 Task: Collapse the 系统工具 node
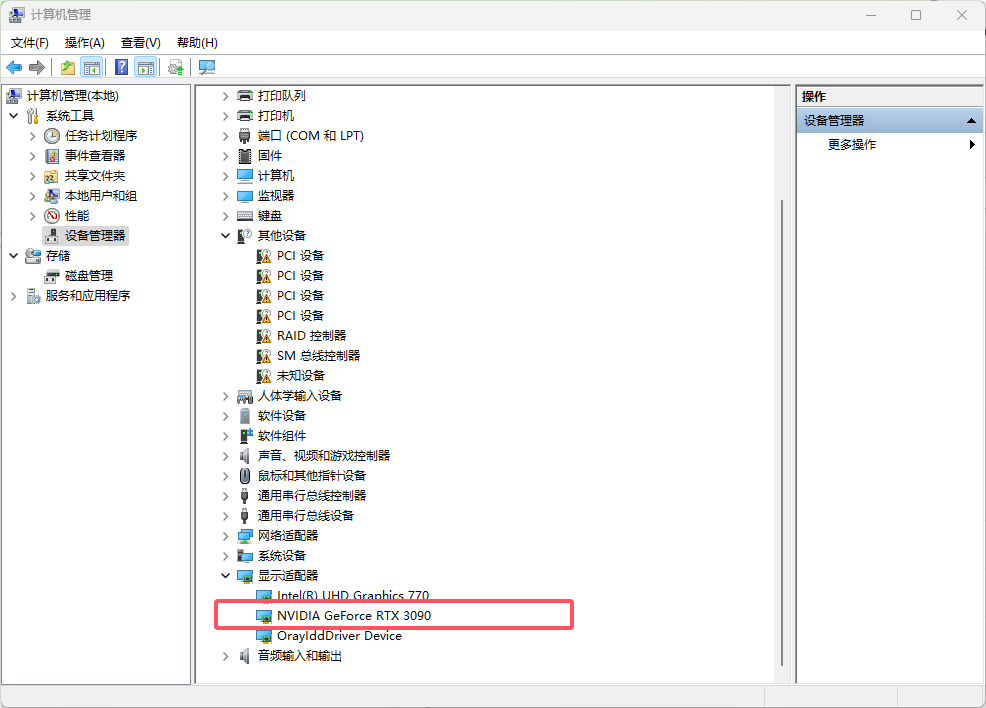point(14,116)
